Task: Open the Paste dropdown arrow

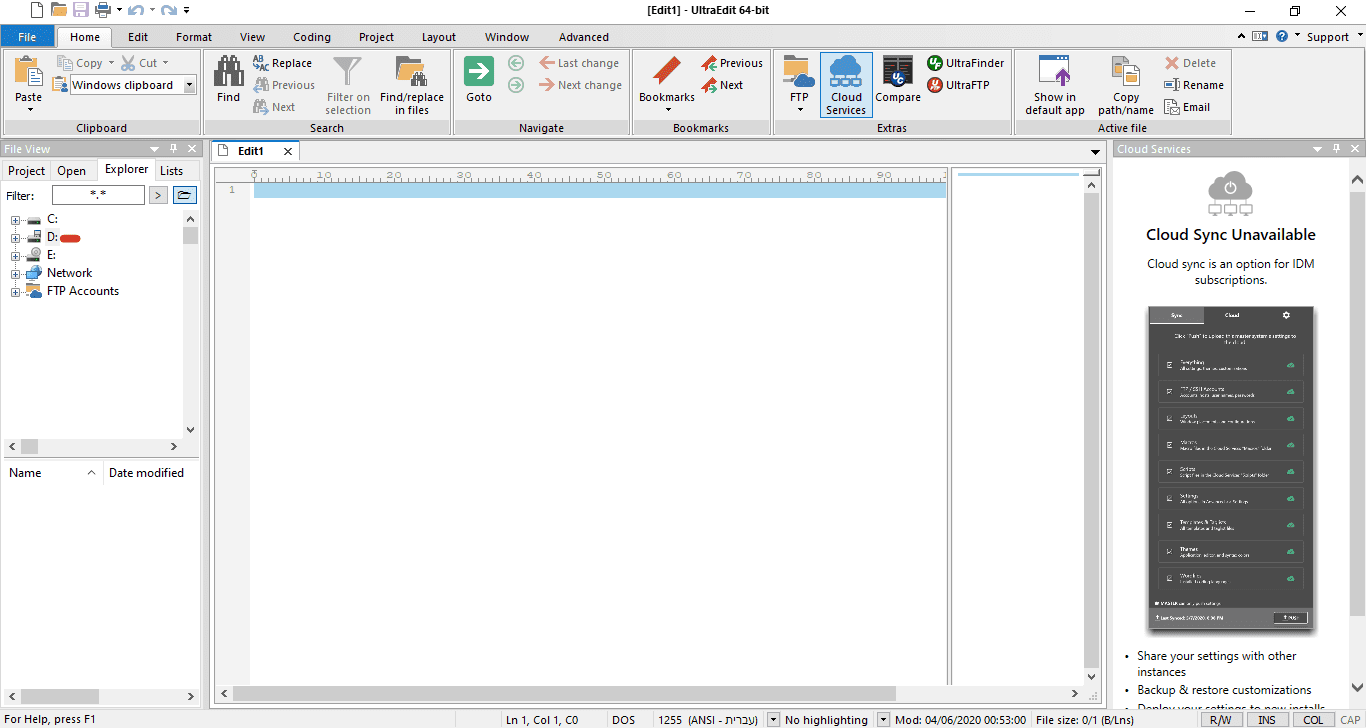Action: coord(29,109)
